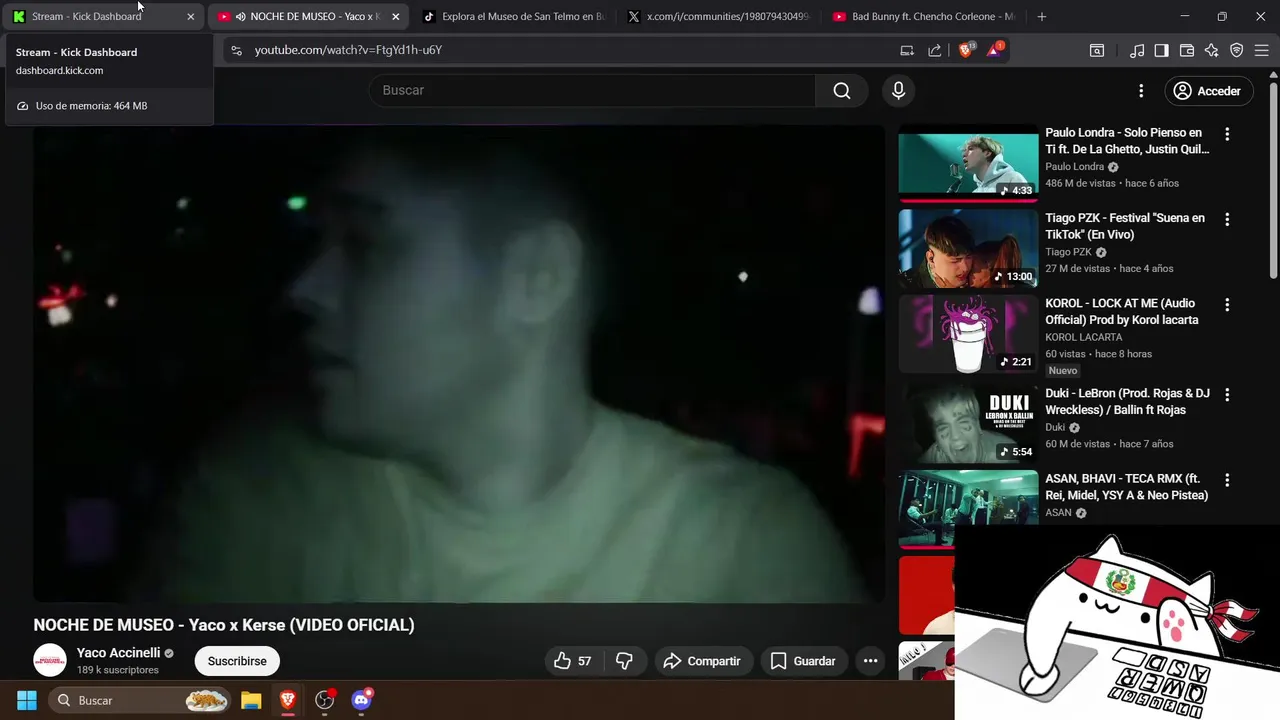The height and width of the screenshot is (720, 1280).
Task: Open Windows Start menu
Action: point(27,700)
